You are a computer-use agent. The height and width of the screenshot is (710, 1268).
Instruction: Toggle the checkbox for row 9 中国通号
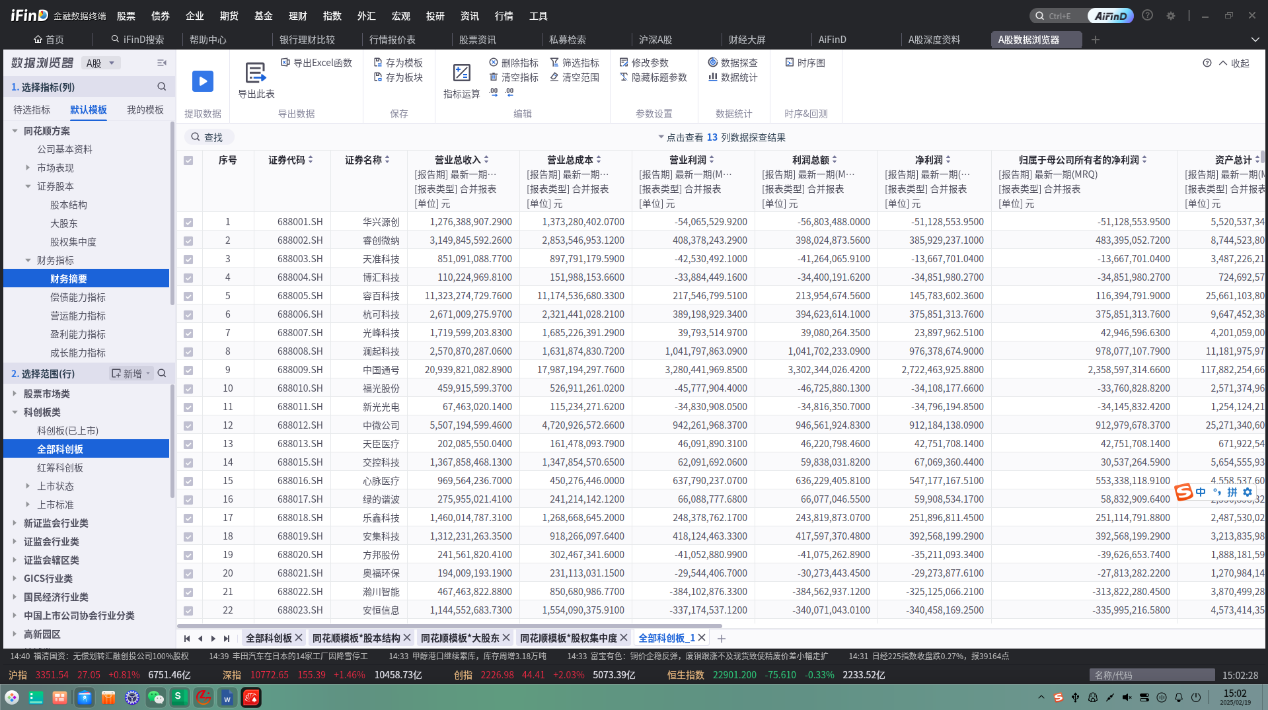pos(188,369)
